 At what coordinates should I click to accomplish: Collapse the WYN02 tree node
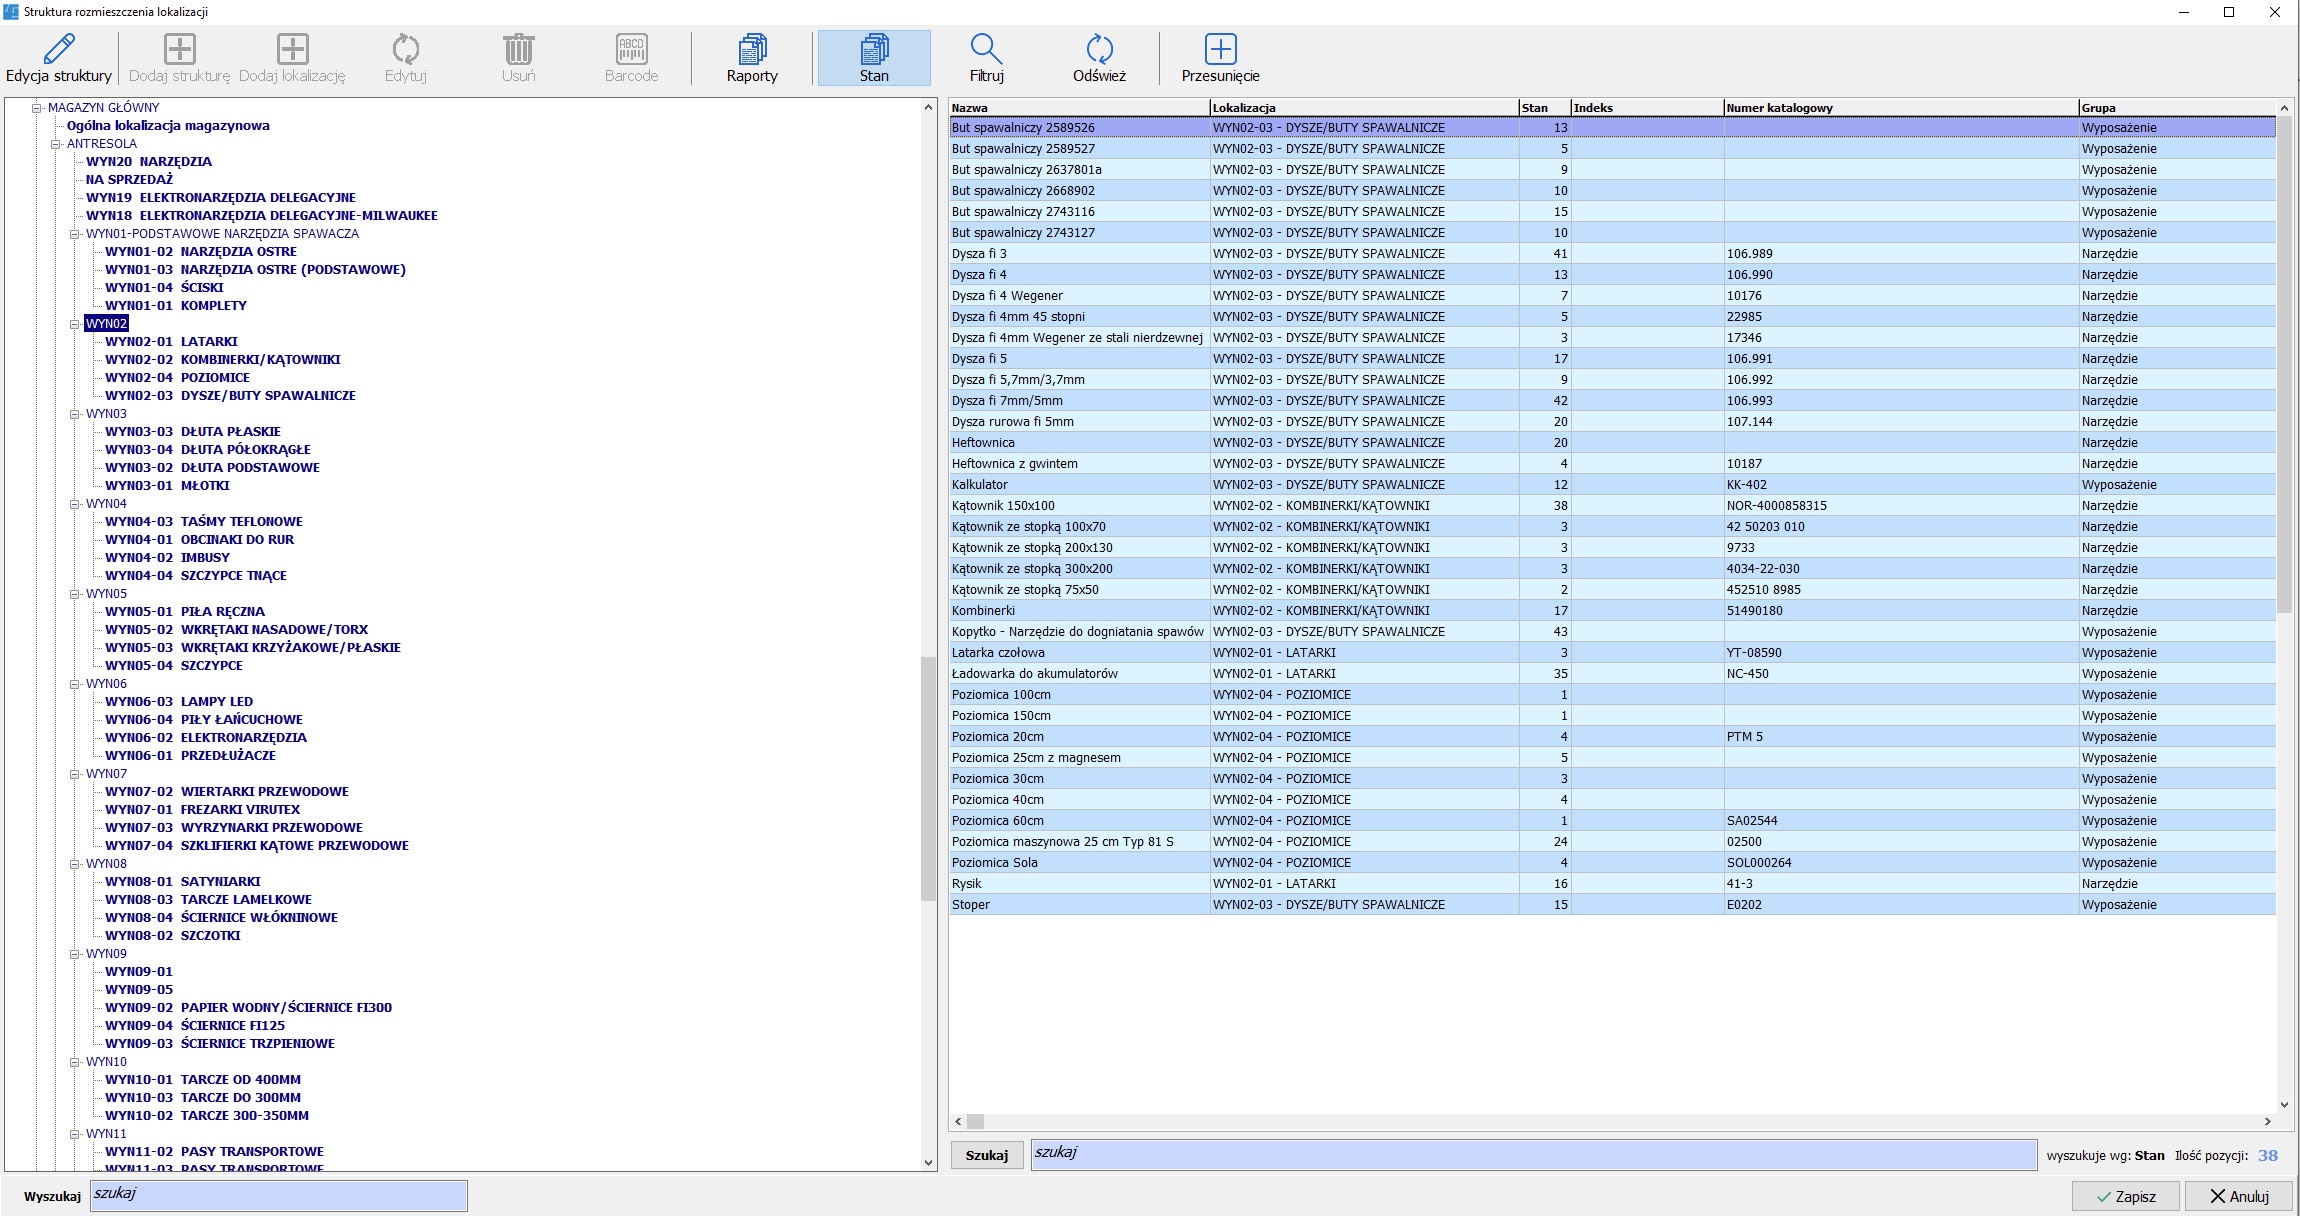74,324
